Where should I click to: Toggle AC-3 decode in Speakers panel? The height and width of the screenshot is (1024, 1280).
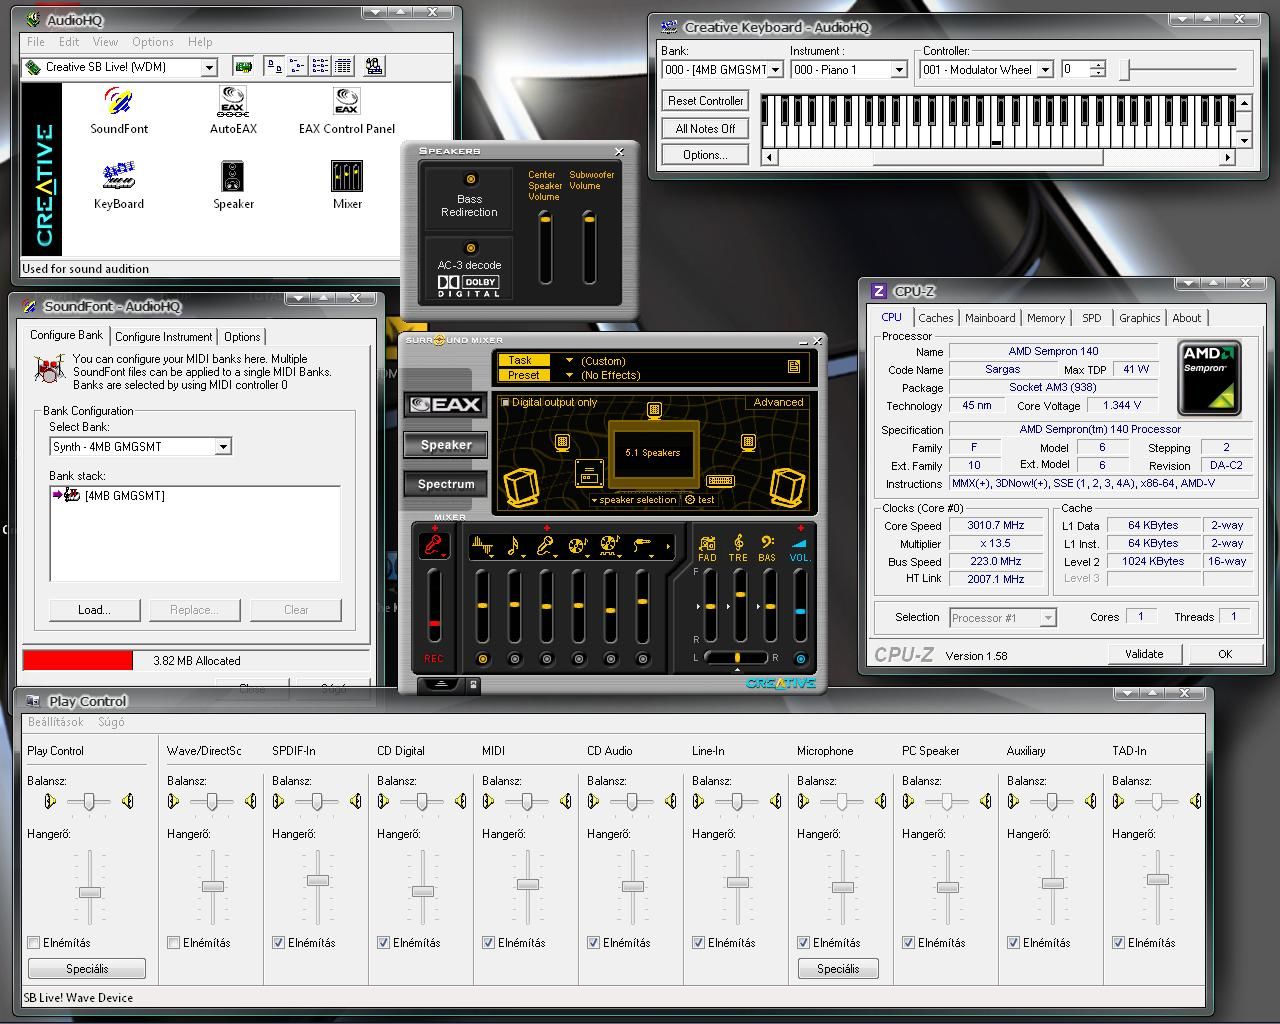click(x=470, y=248)
